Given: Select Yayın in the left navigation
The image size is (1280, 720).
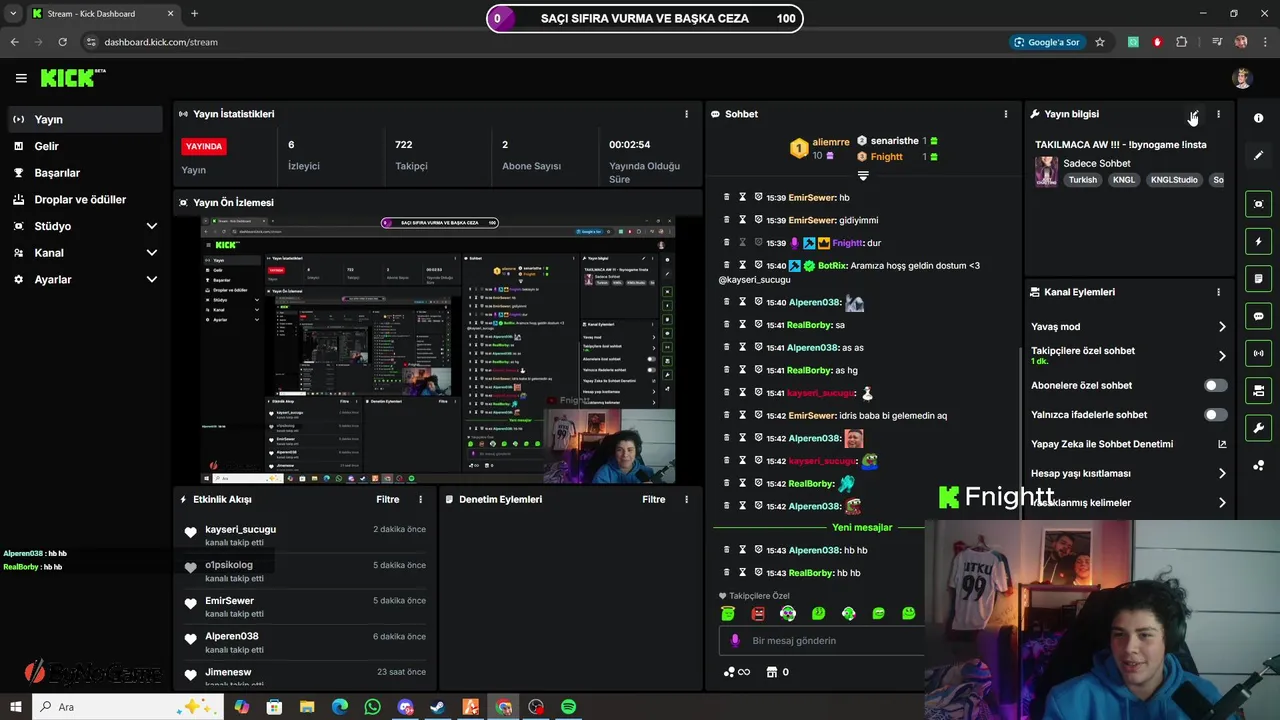Looking at the screenshot, I should click(85, 119).
